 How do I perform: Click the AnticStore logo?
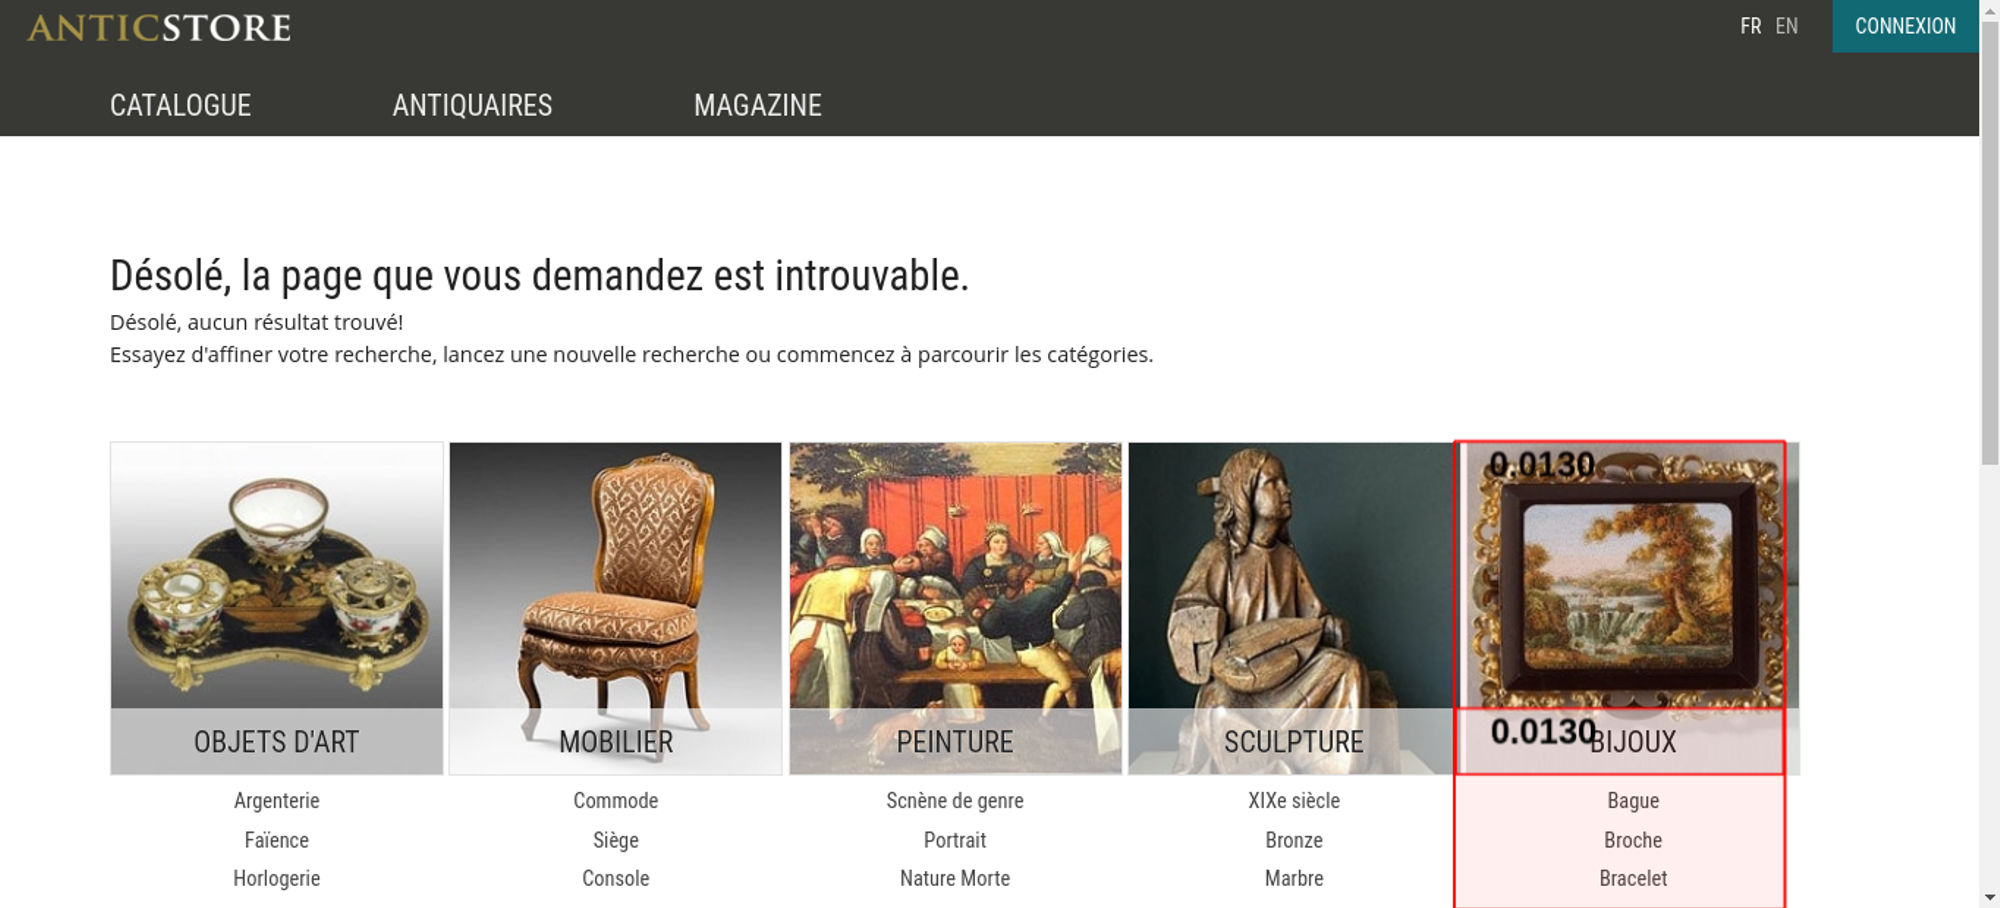click(159, 27)
